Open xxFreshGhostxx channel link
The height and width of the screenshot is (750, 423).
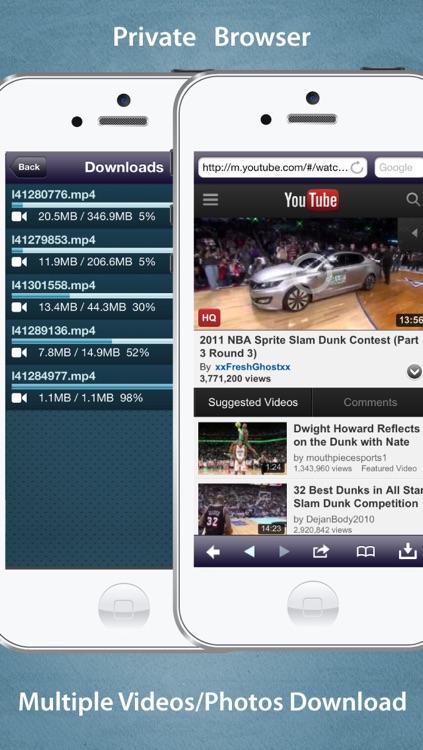[x=252, y=367]
